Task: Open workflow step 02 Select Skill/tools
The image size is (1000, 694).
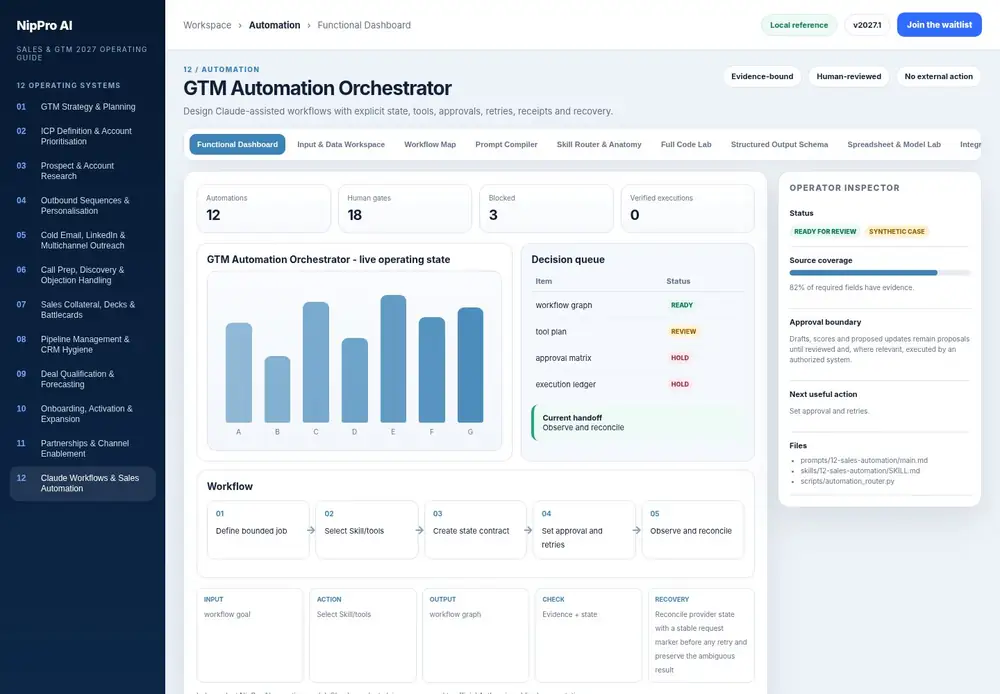Action: [x=367, y=529]
